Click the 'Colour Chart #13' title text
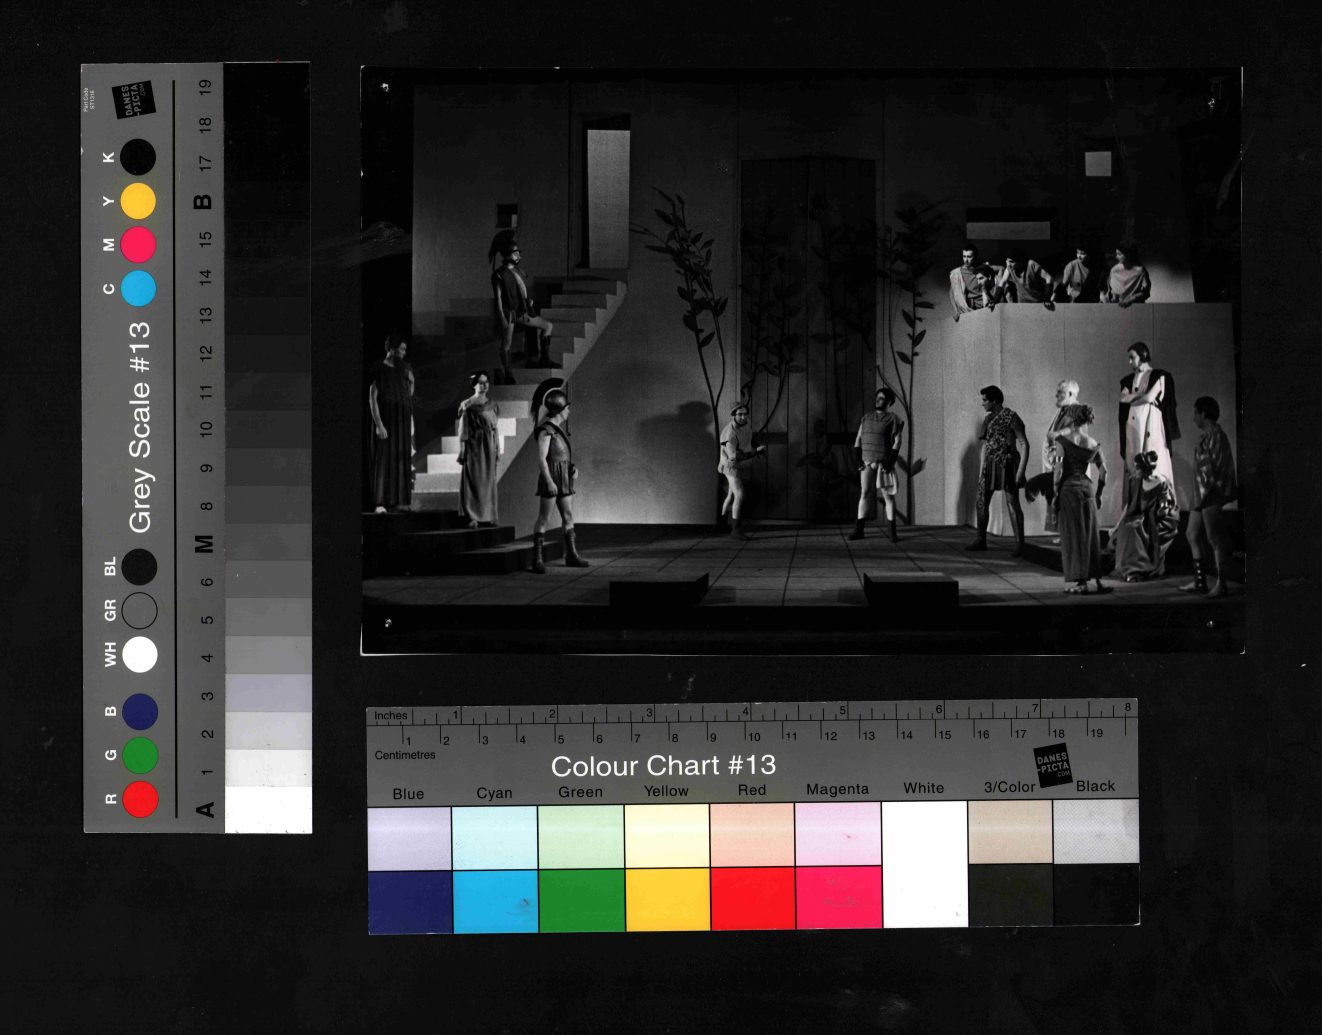 663,766
